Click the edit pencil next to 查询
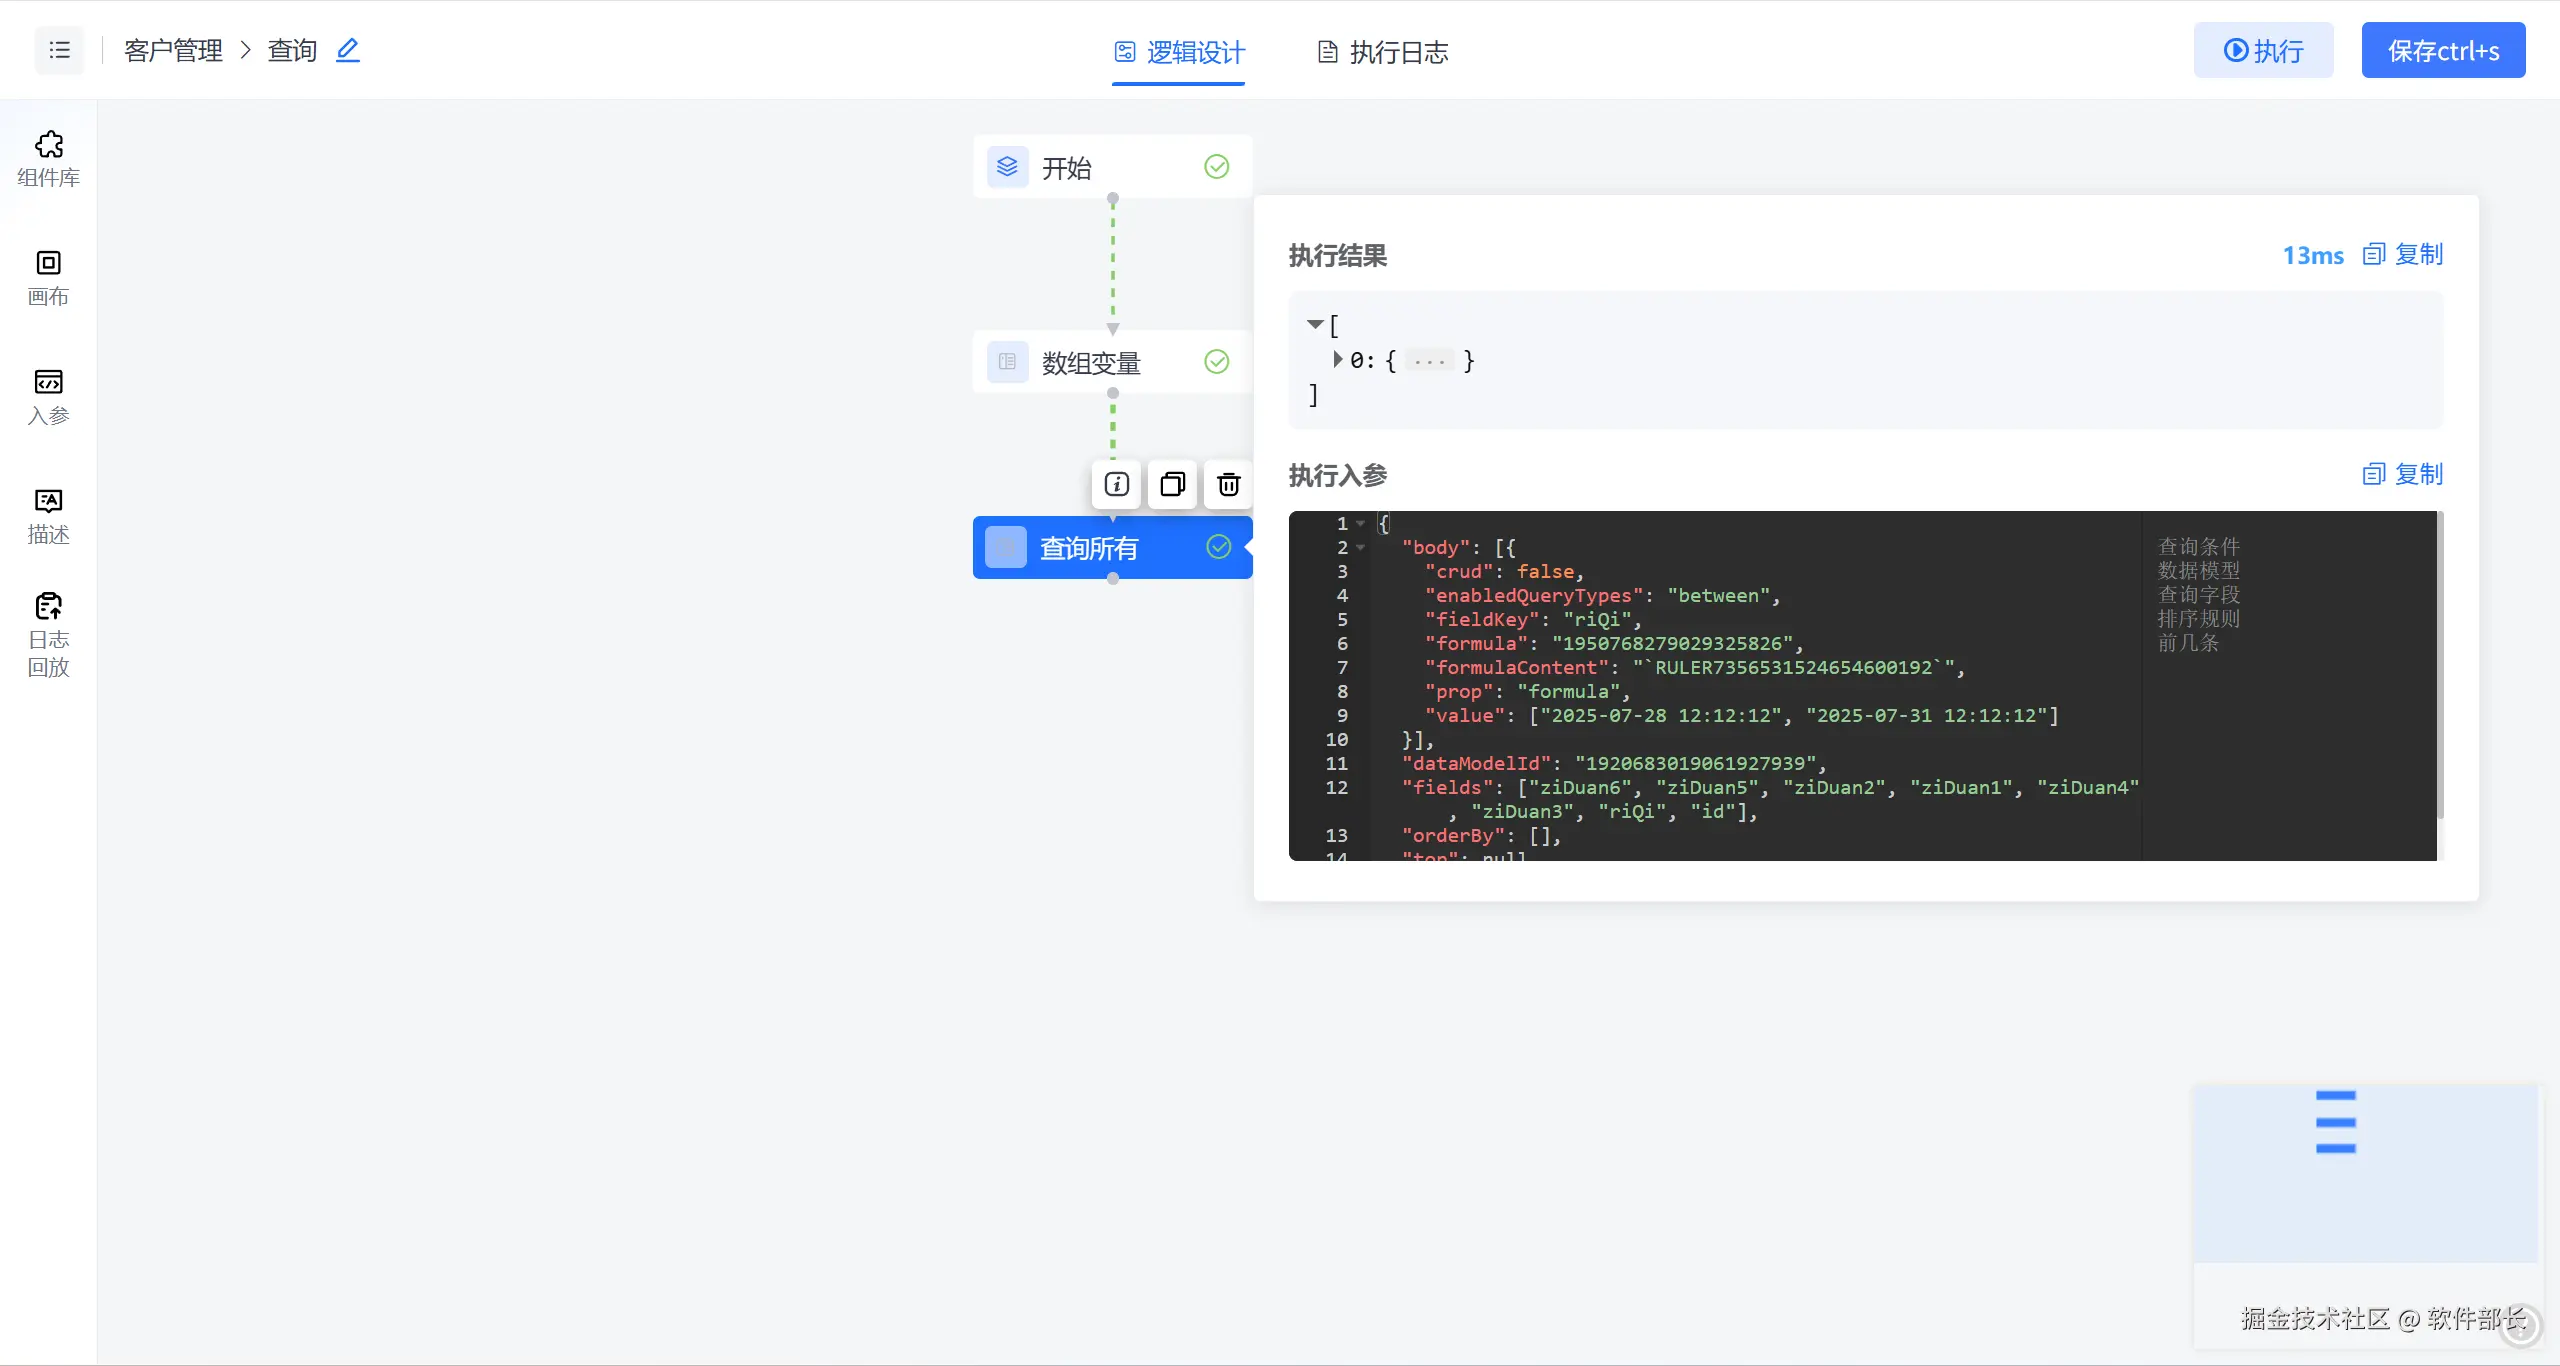Viewport: 2560px width, 1366px height. pos(347,50)
